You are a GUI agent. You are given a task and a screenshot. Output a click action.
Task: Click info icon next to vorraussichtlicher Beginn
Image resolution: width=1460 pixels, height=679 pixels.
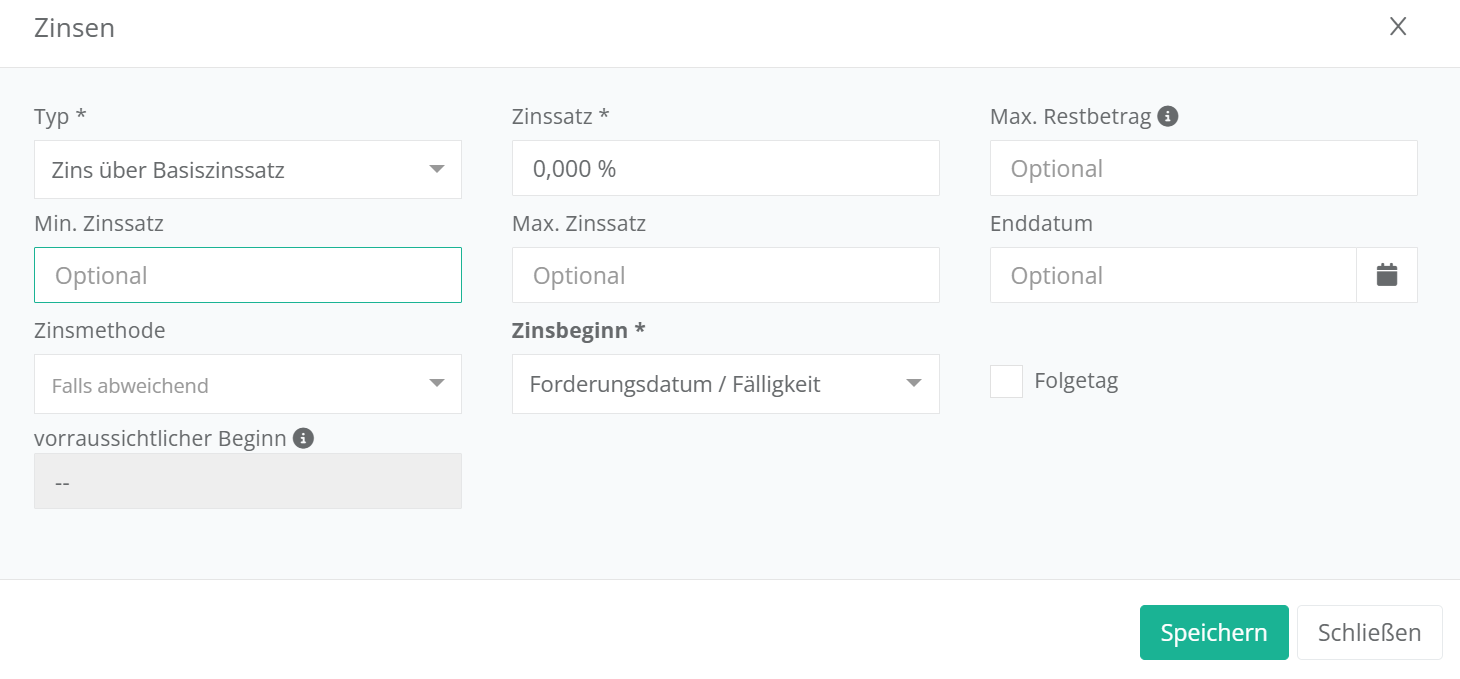[x=303, y=438]
